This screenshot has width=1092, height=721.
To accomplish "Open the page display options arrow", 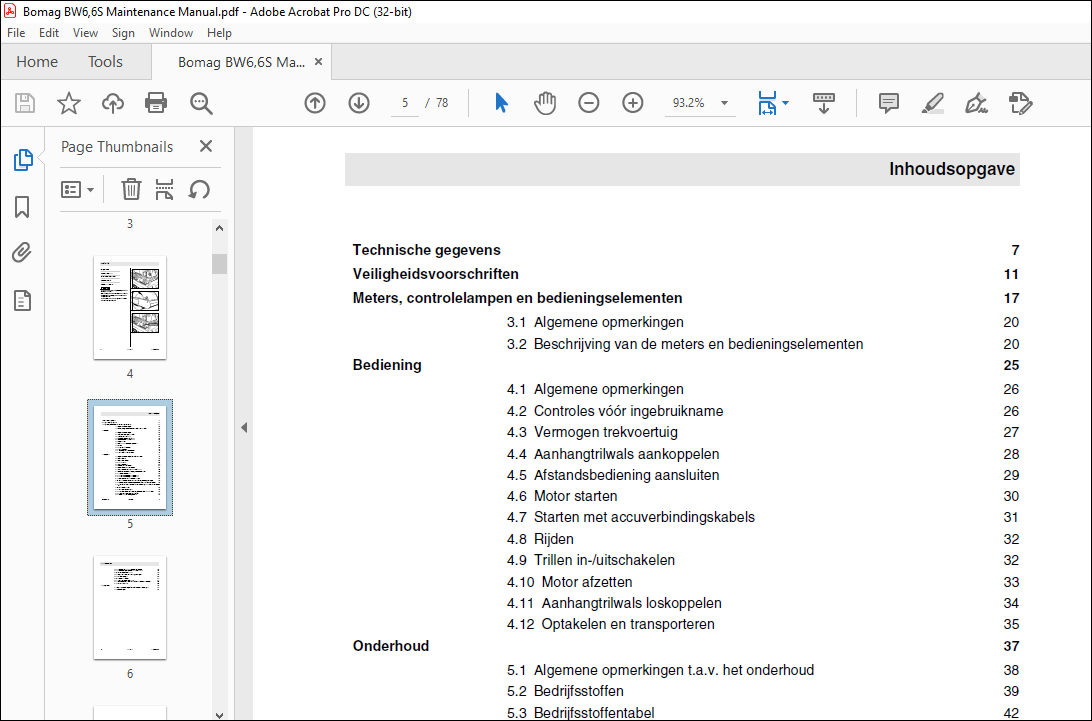I will (786, 103).
